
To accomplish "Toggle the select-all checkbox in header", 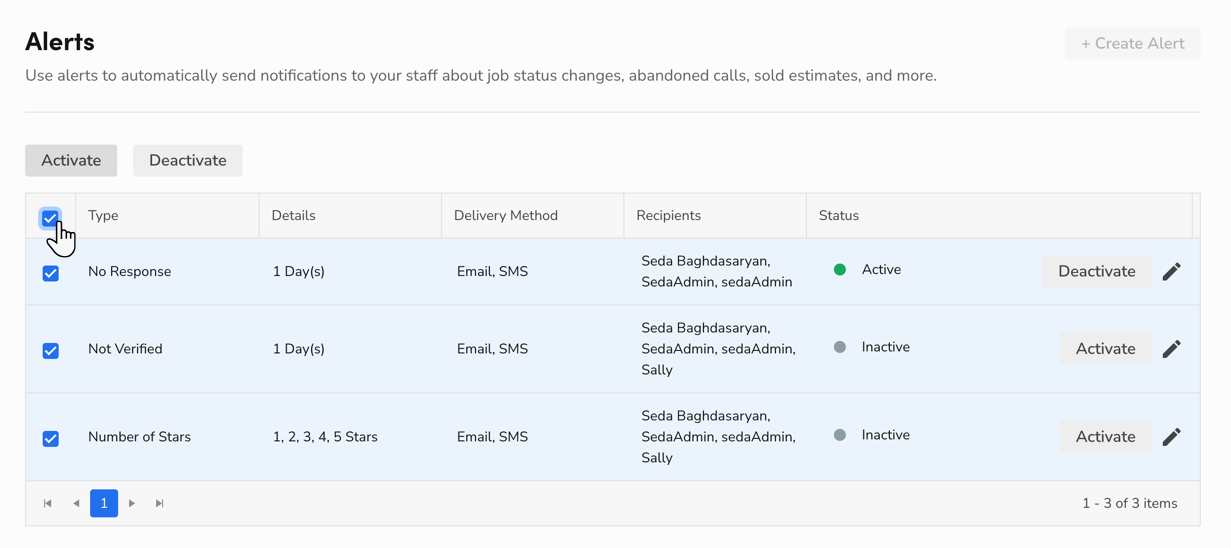I will 50,217.
